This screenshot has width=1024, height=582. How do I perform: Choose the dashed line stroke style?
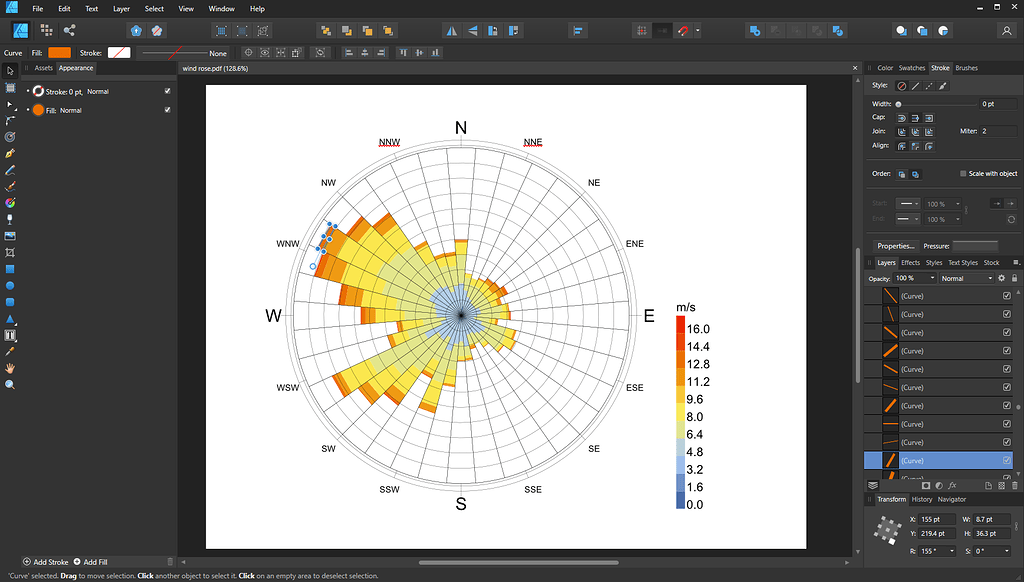click(x=929, y=86)
